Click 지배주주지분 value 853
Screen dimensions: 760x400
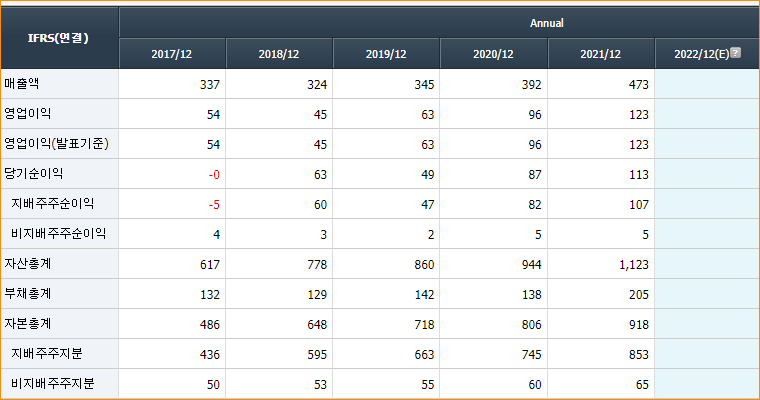[639, 355]
